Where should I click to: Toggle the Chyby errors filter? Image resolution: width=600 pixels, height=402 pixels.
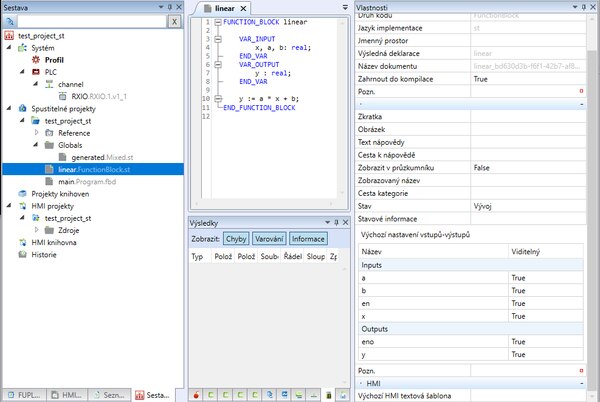pos(237,239)
